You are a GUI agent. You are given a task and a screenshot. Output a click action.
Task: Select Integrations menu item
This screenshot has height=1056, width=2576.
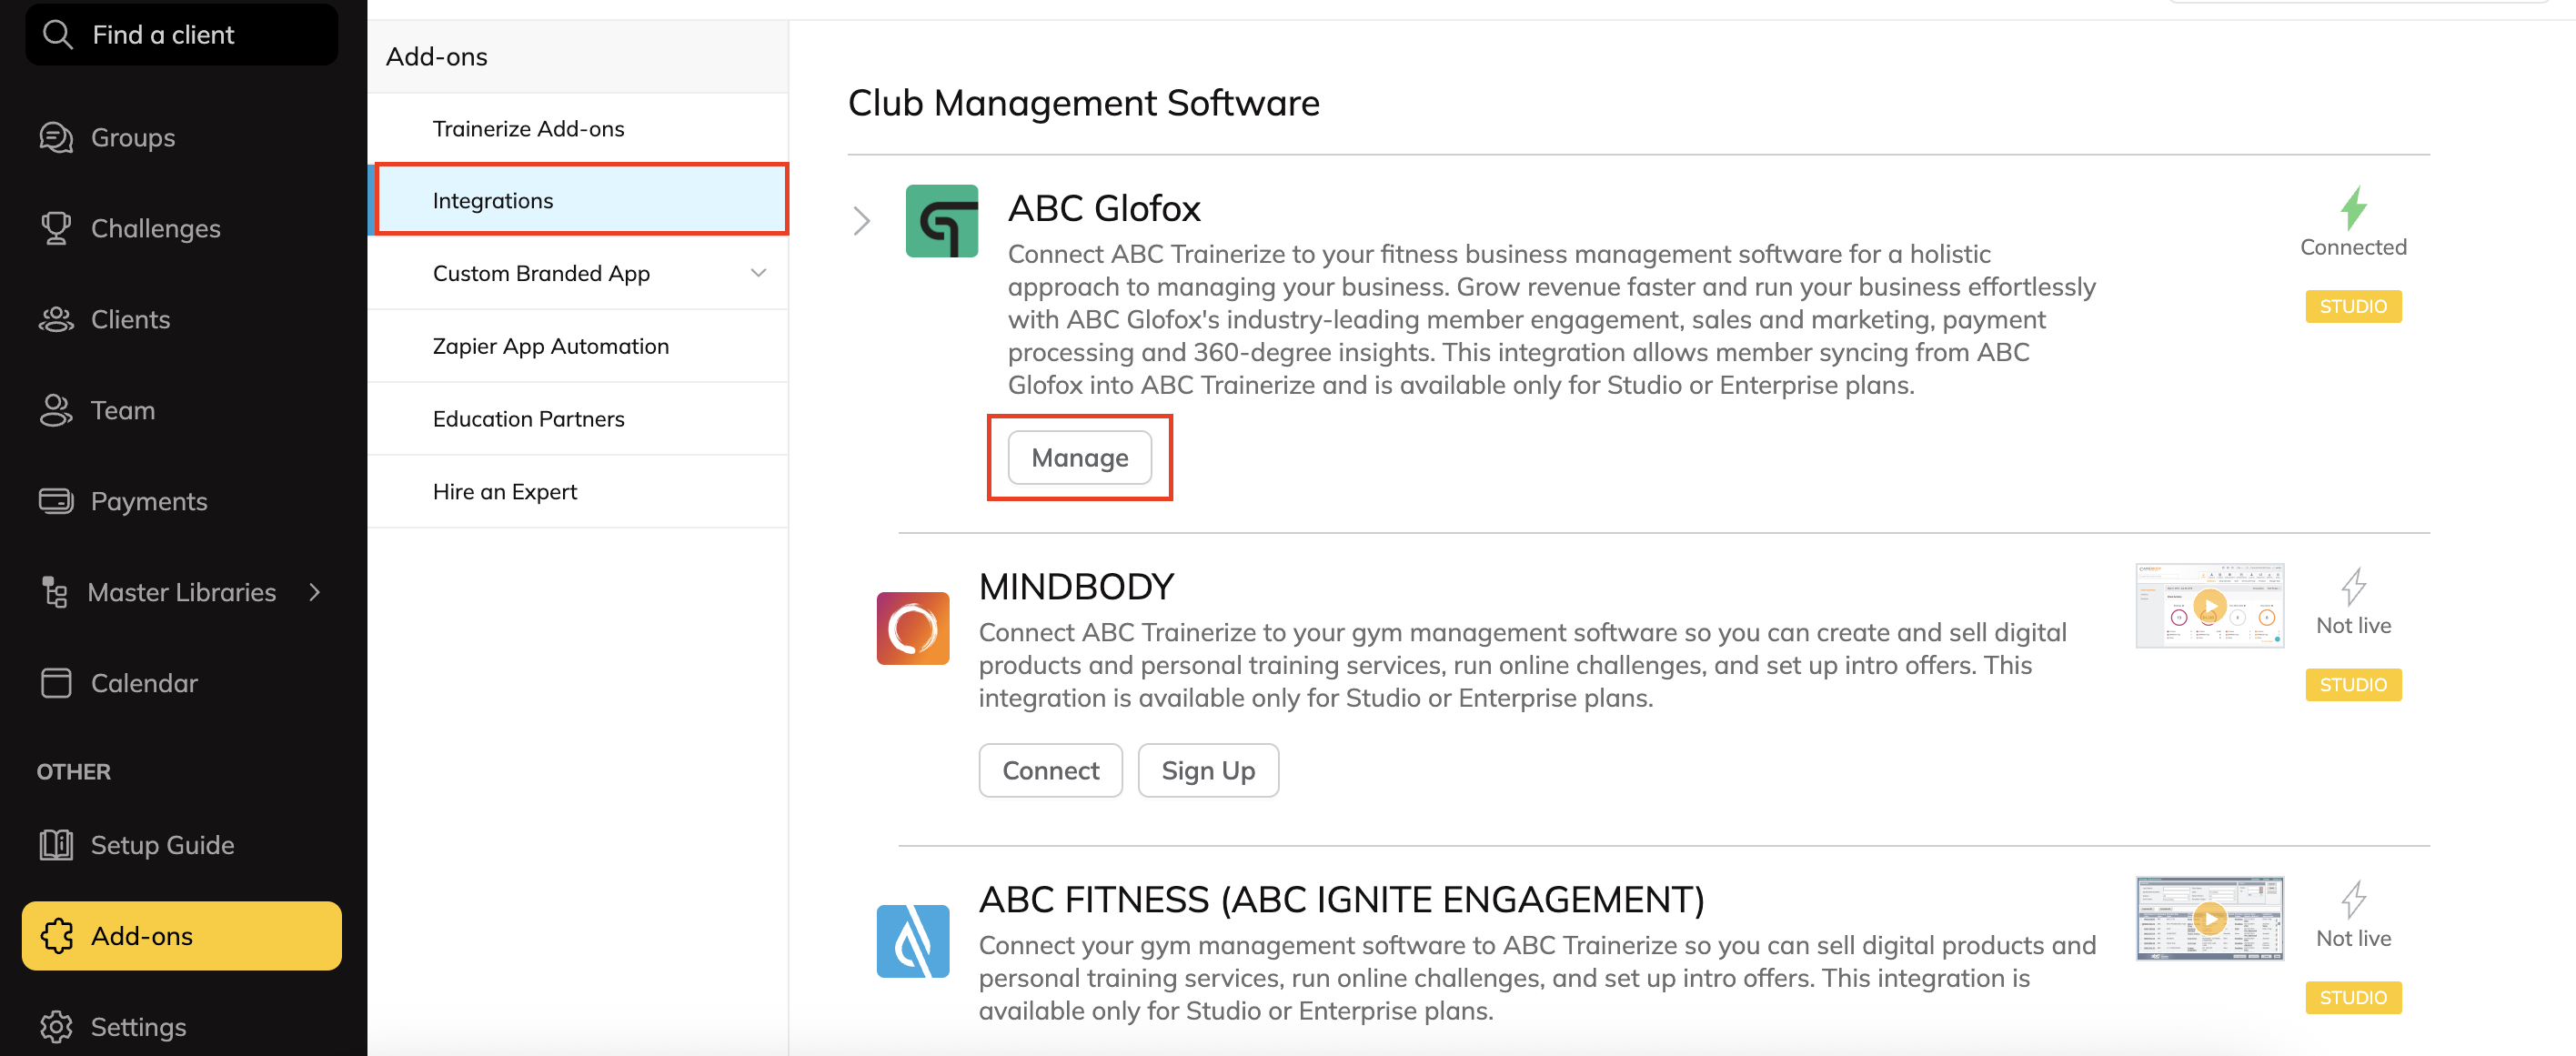(x=578, y=201)
